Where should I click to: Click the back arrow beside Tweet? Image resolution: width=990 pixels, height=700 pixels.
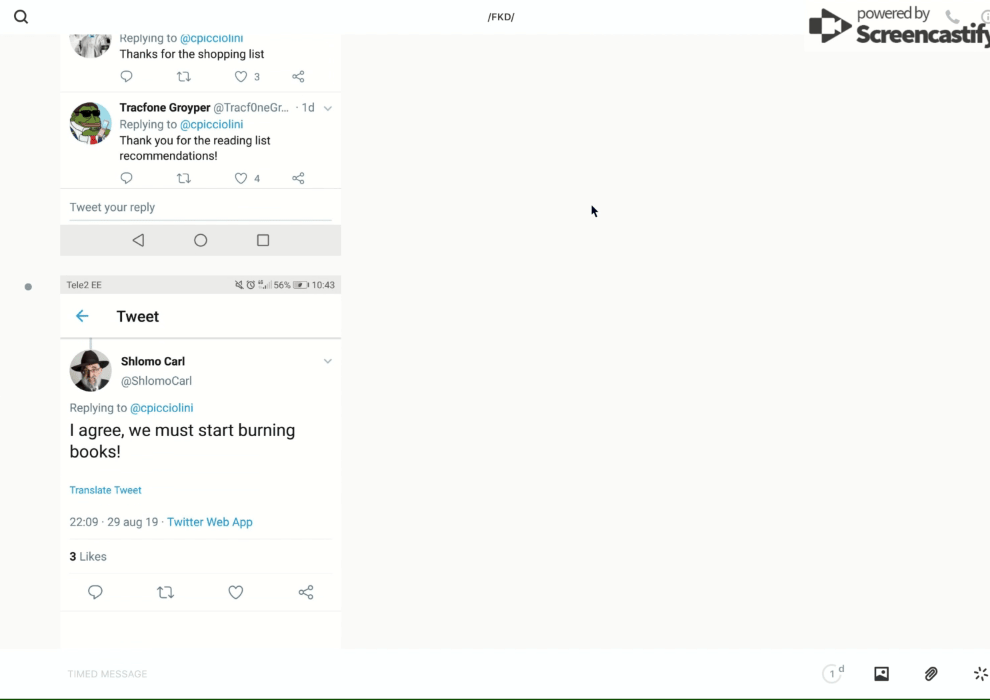click(x=82, y=316)
